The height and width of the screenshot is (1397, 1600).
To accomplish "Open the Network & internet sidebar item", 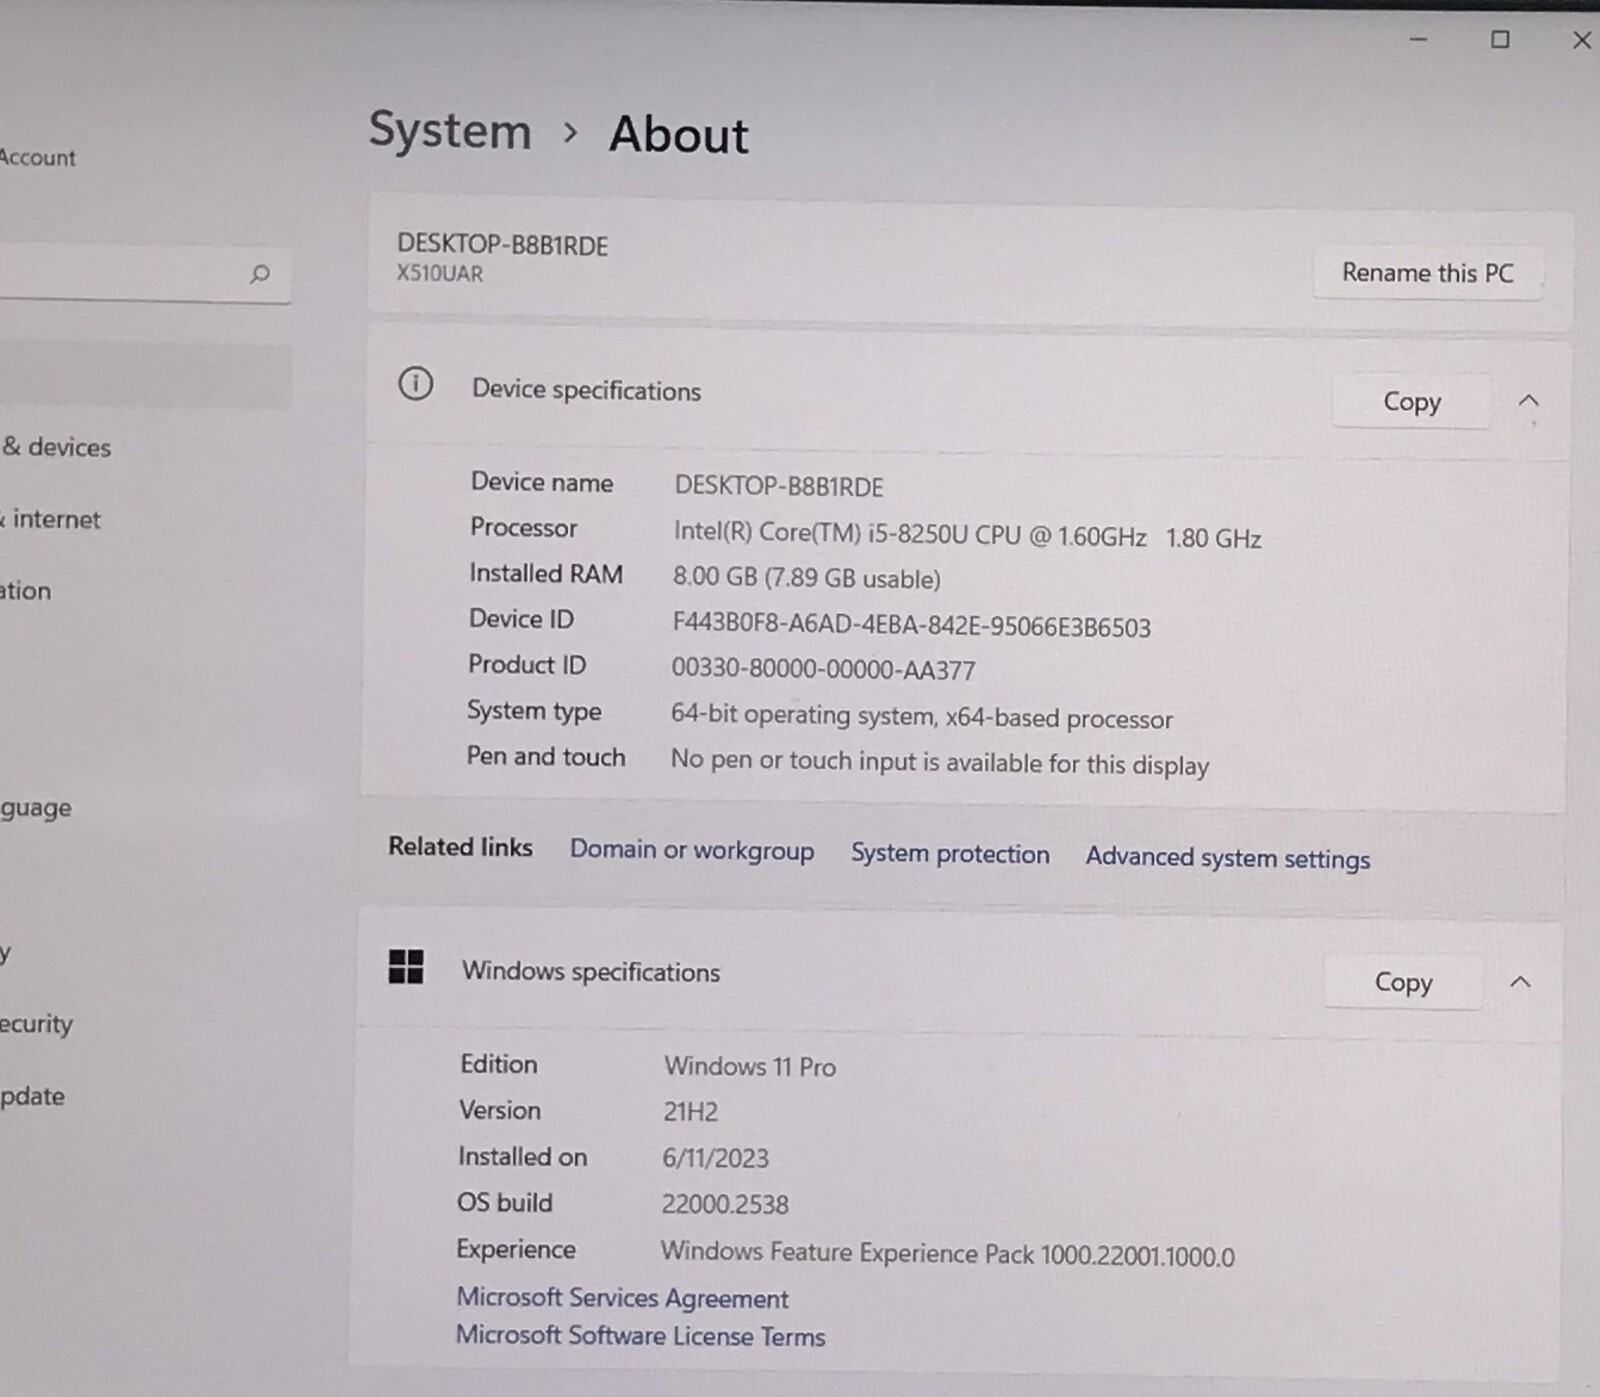I will pos(50,519).
